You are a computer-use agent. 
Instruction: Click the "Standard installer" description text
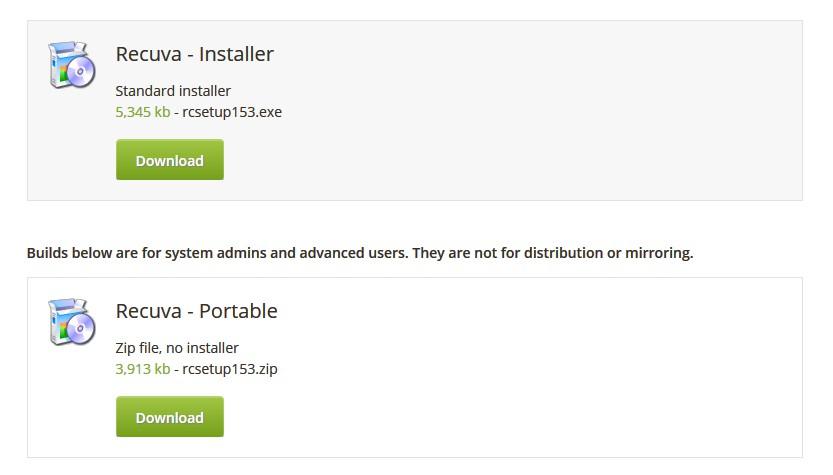tap(173, 91)
